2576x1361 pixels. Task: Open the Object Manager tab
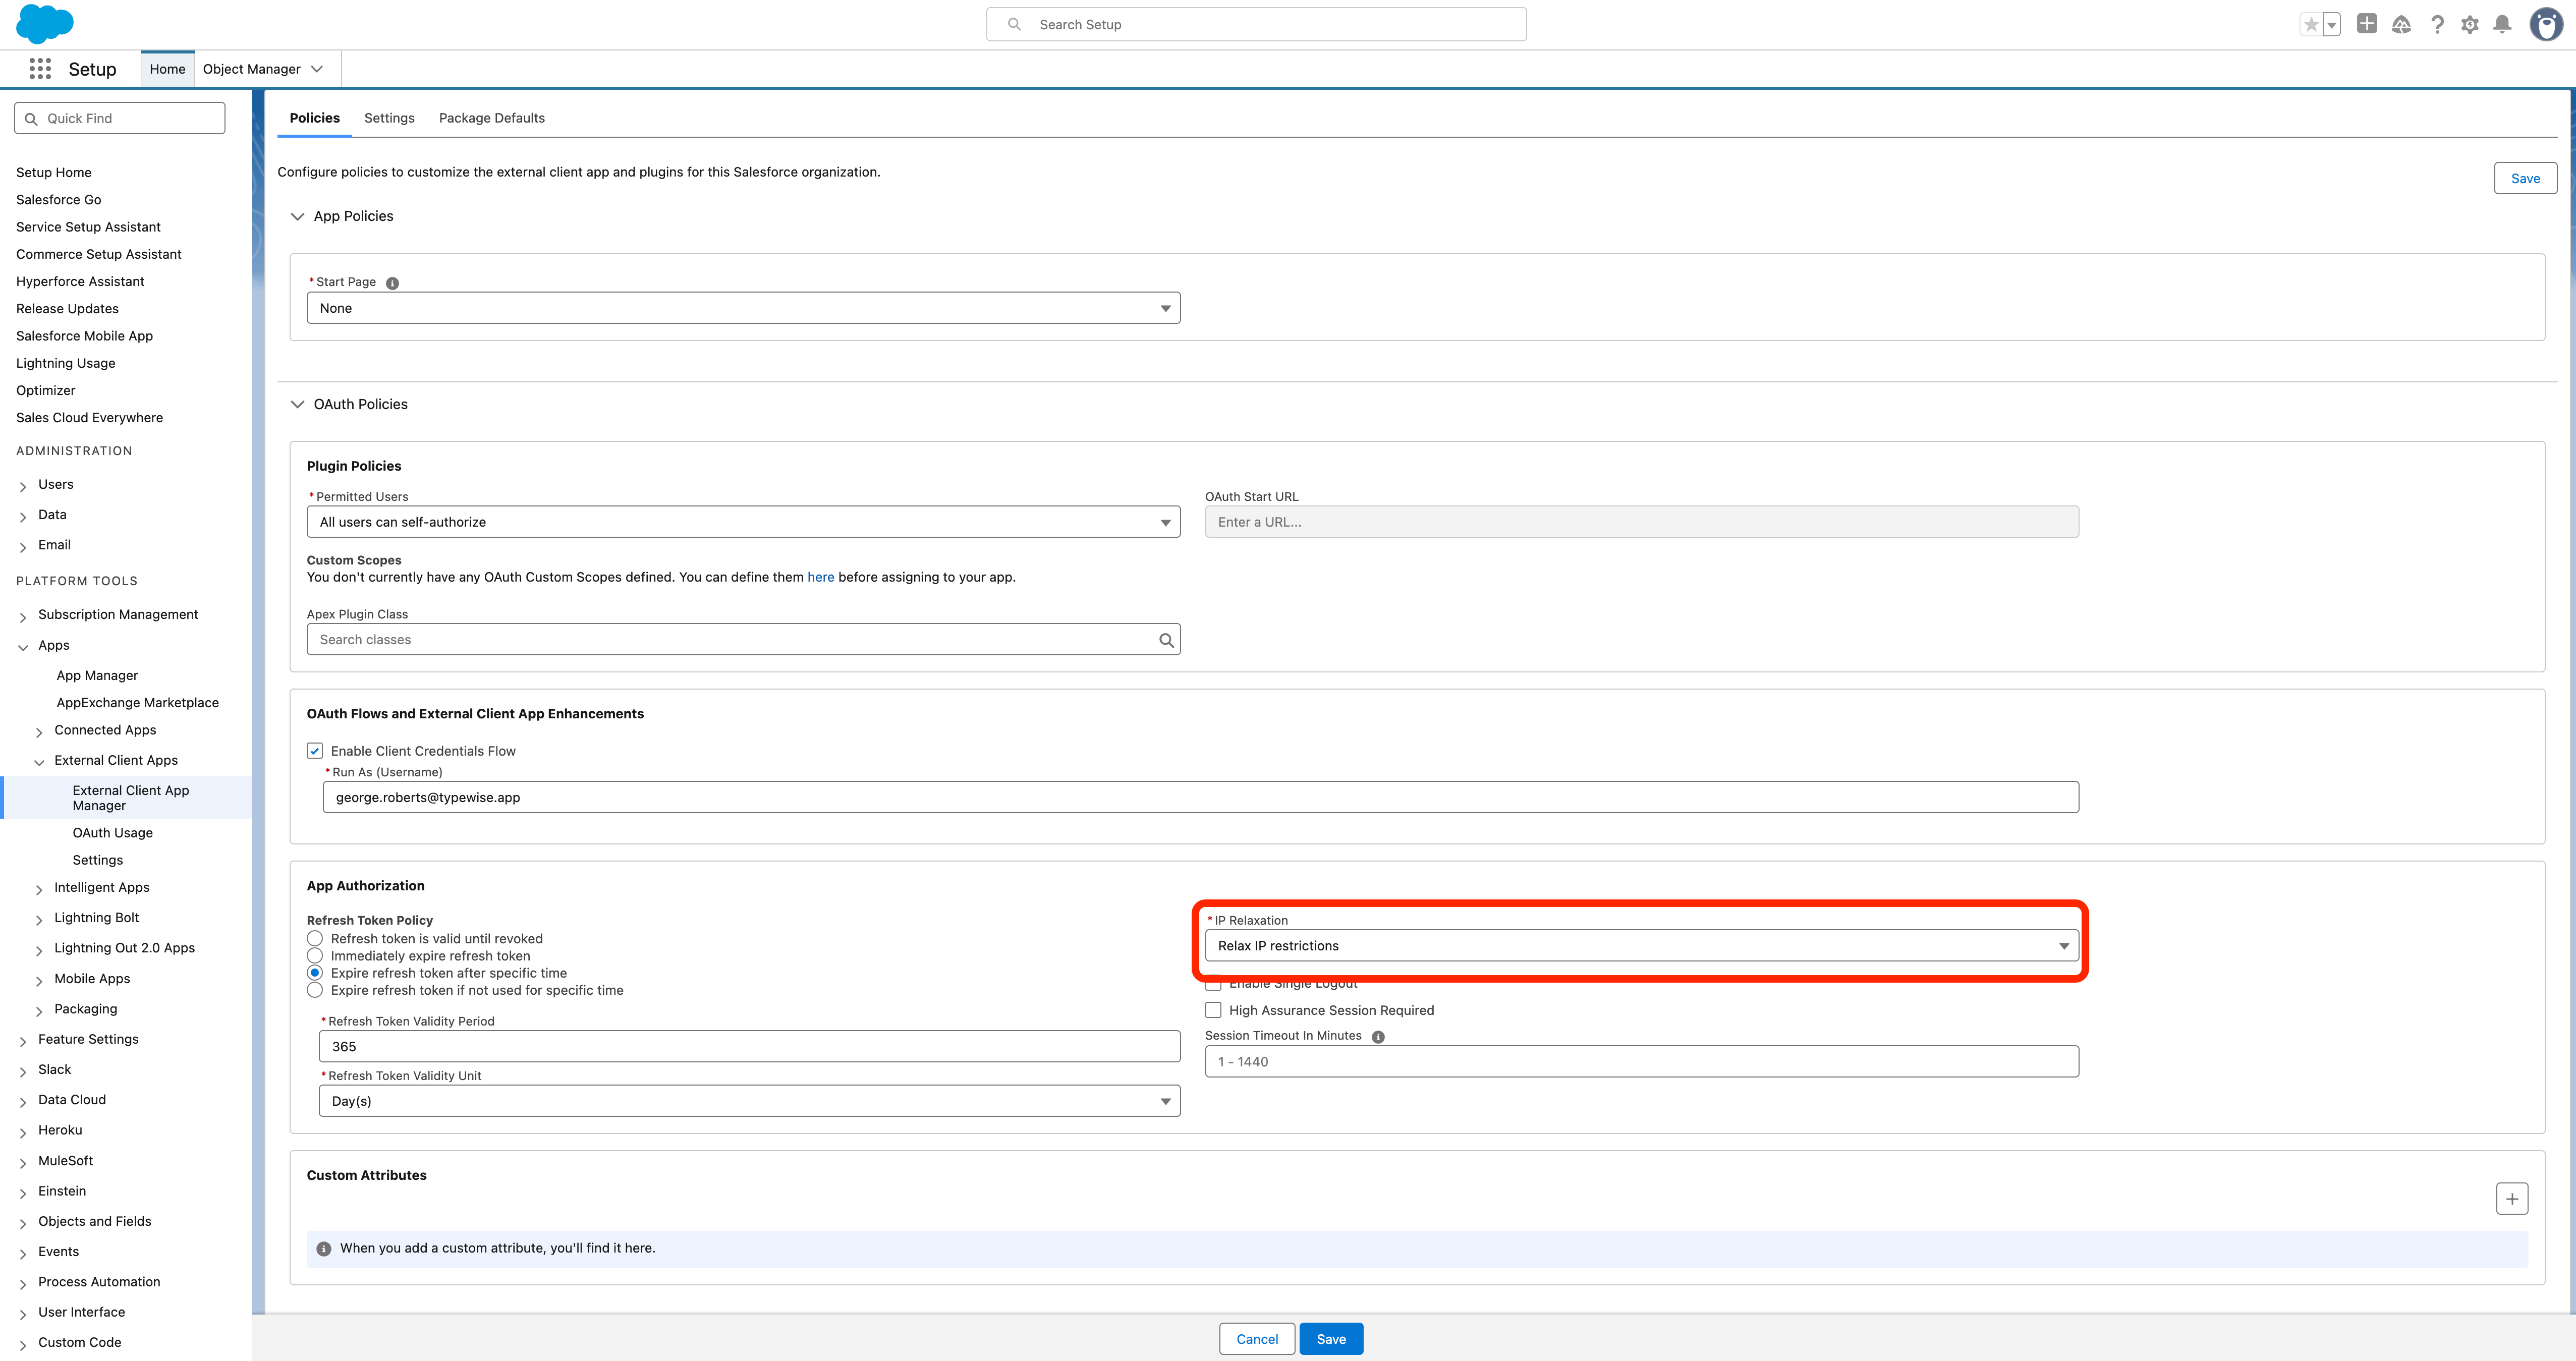252,68
